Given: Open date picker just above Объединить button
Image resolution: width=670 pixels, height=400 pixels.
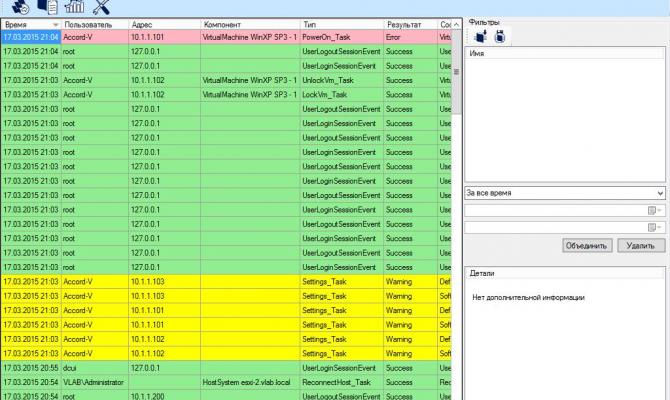Looking at the screenshot, I should pyautogui.click(x=653, y=227).
